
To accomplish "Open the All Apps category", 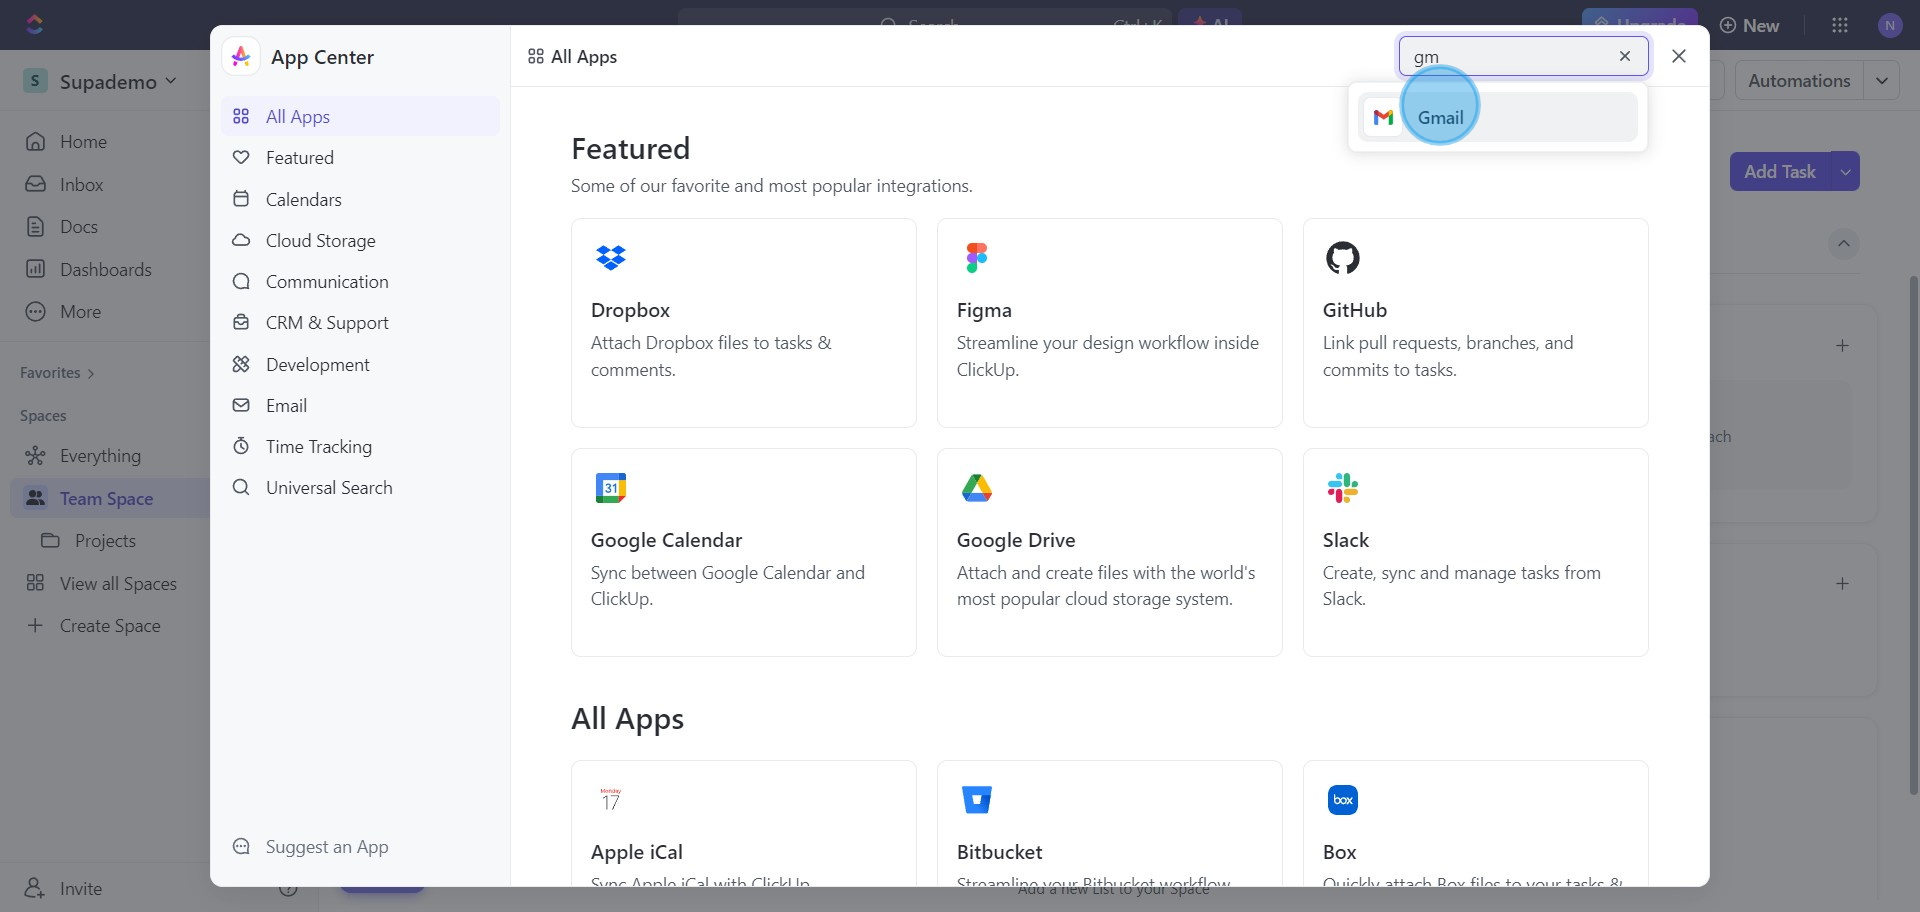I will (x=360, y=116).
